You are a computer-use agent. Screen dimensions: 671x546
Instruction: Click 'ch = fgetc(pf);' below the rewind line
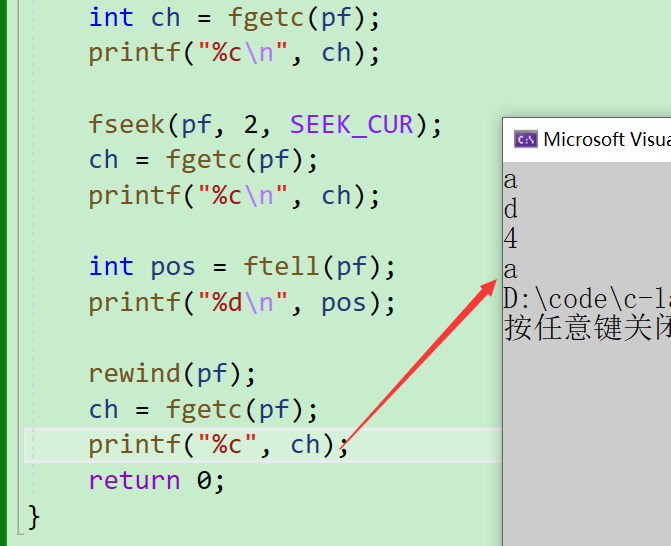pyautogui.click(x=203, y=410)
